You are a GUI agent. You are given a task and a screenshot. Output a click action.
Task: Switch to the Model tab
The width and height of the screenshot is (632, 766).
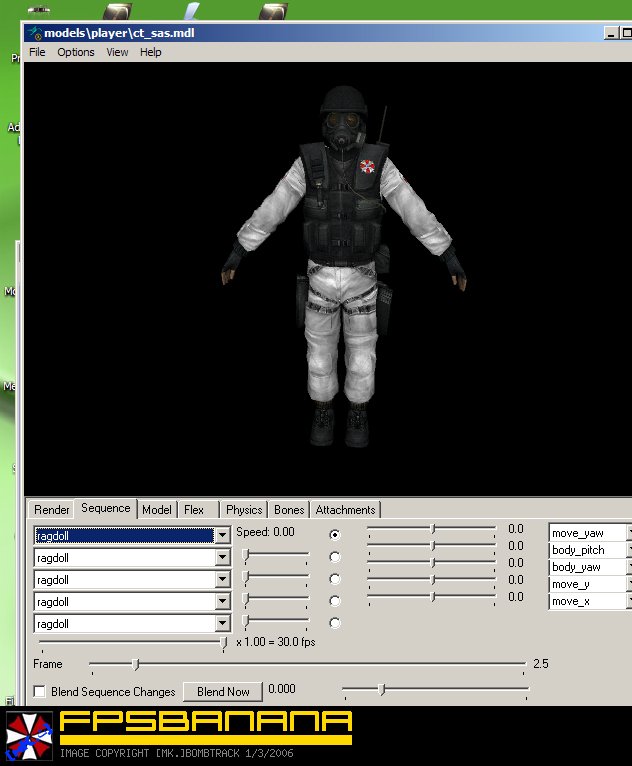pyautogui.click(x=157, y=510)
